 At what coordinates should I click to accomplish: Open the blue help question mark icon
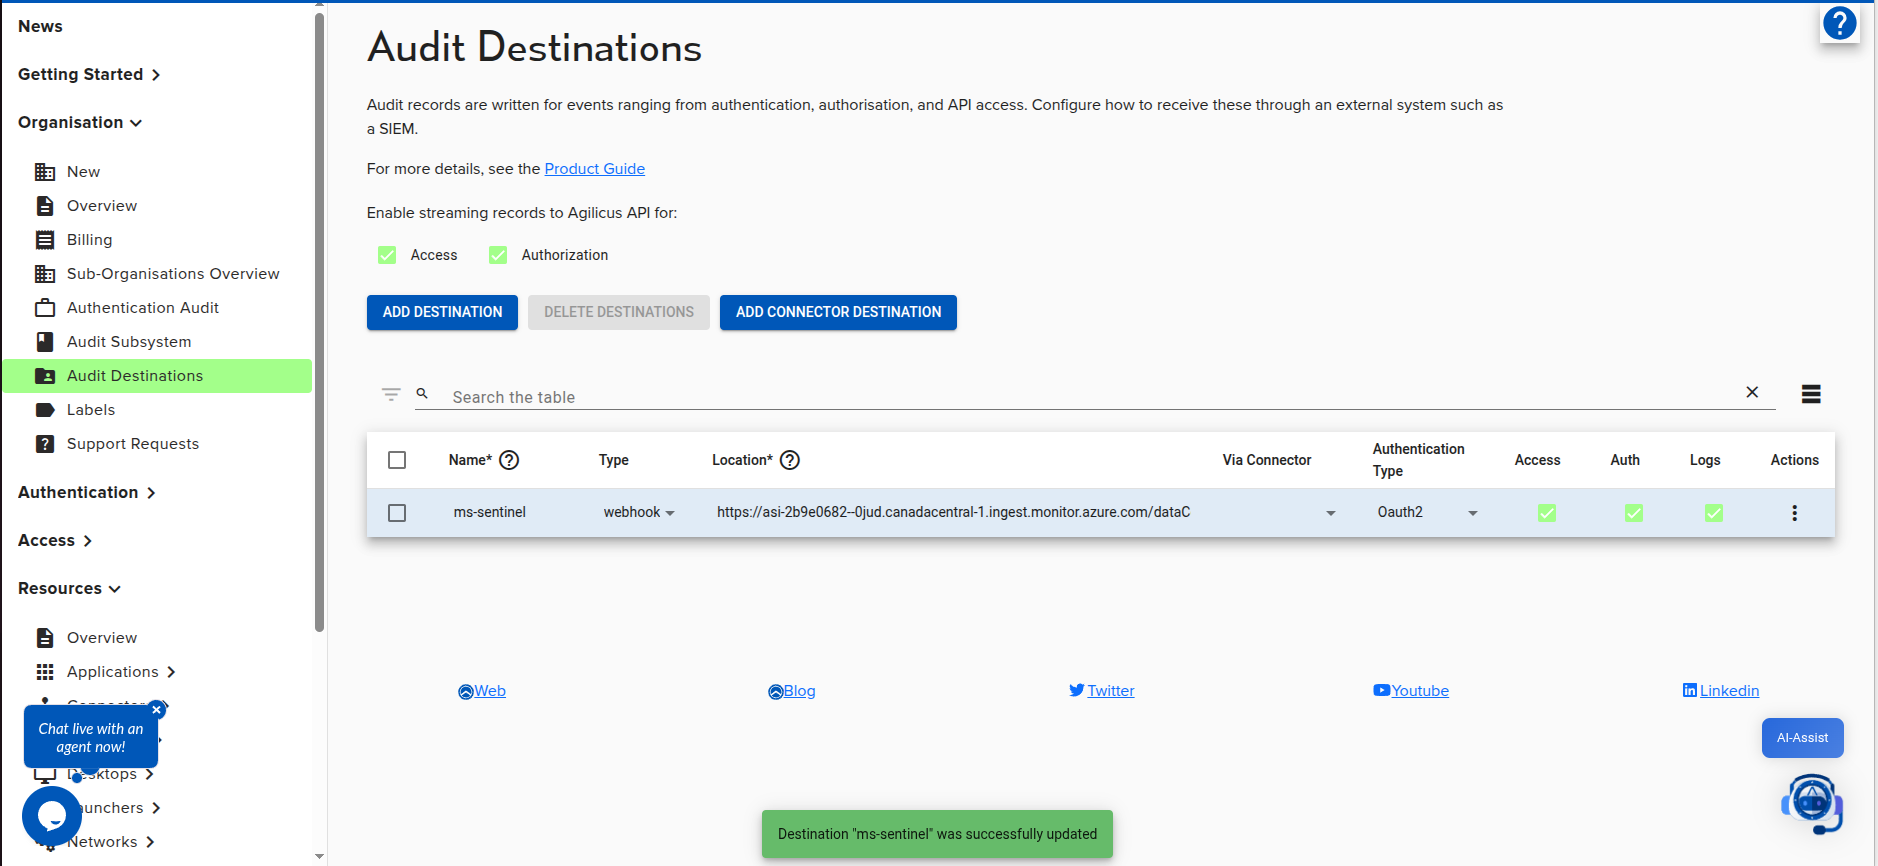[x=1839, y=23]
